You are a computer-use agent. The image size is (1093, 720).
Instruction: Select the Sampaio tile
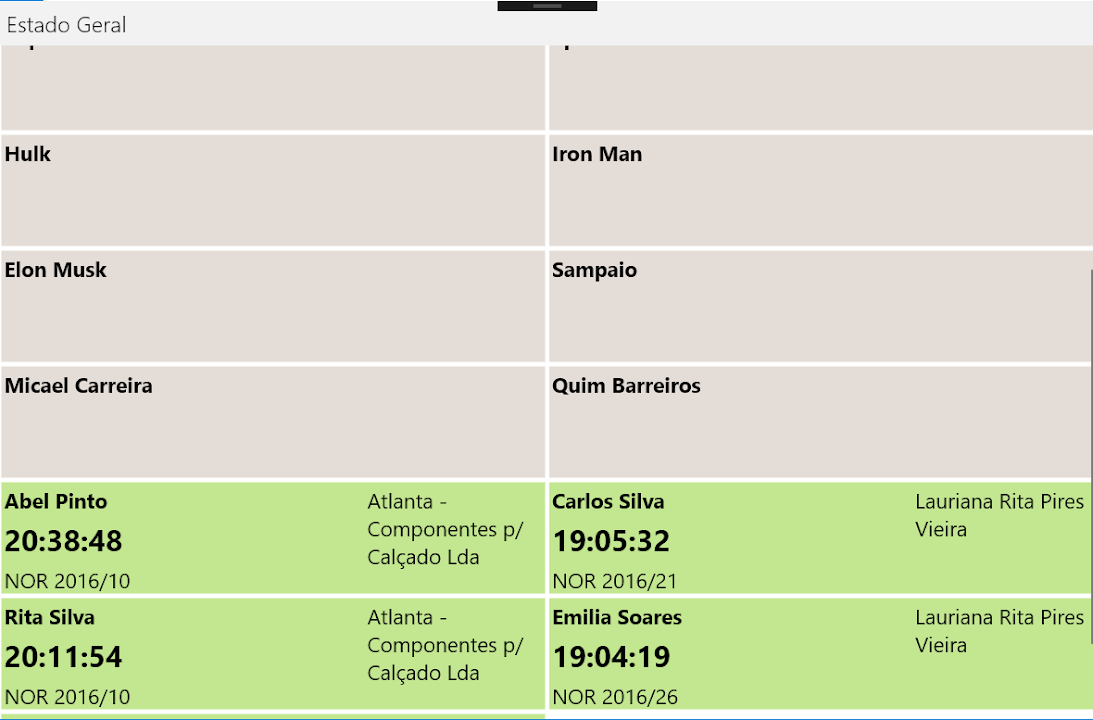coord(820,306)
